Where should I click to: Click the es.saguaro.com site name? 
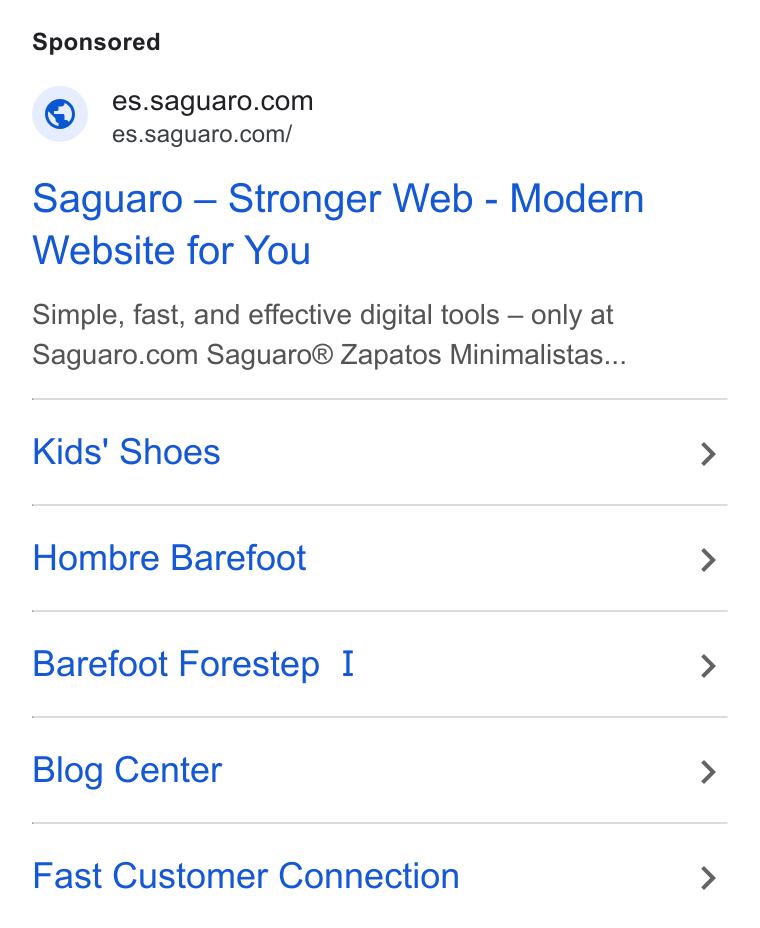pyautogui.click(x=212, y=101)
